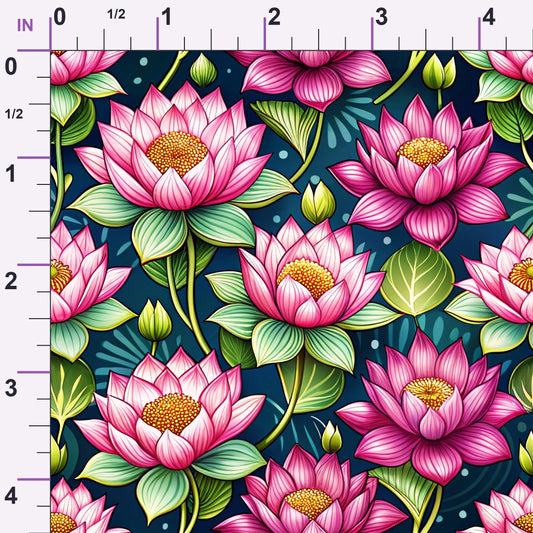
Task: Click the "0" on the vertical ruler
Action: click(x=11, y=66)
